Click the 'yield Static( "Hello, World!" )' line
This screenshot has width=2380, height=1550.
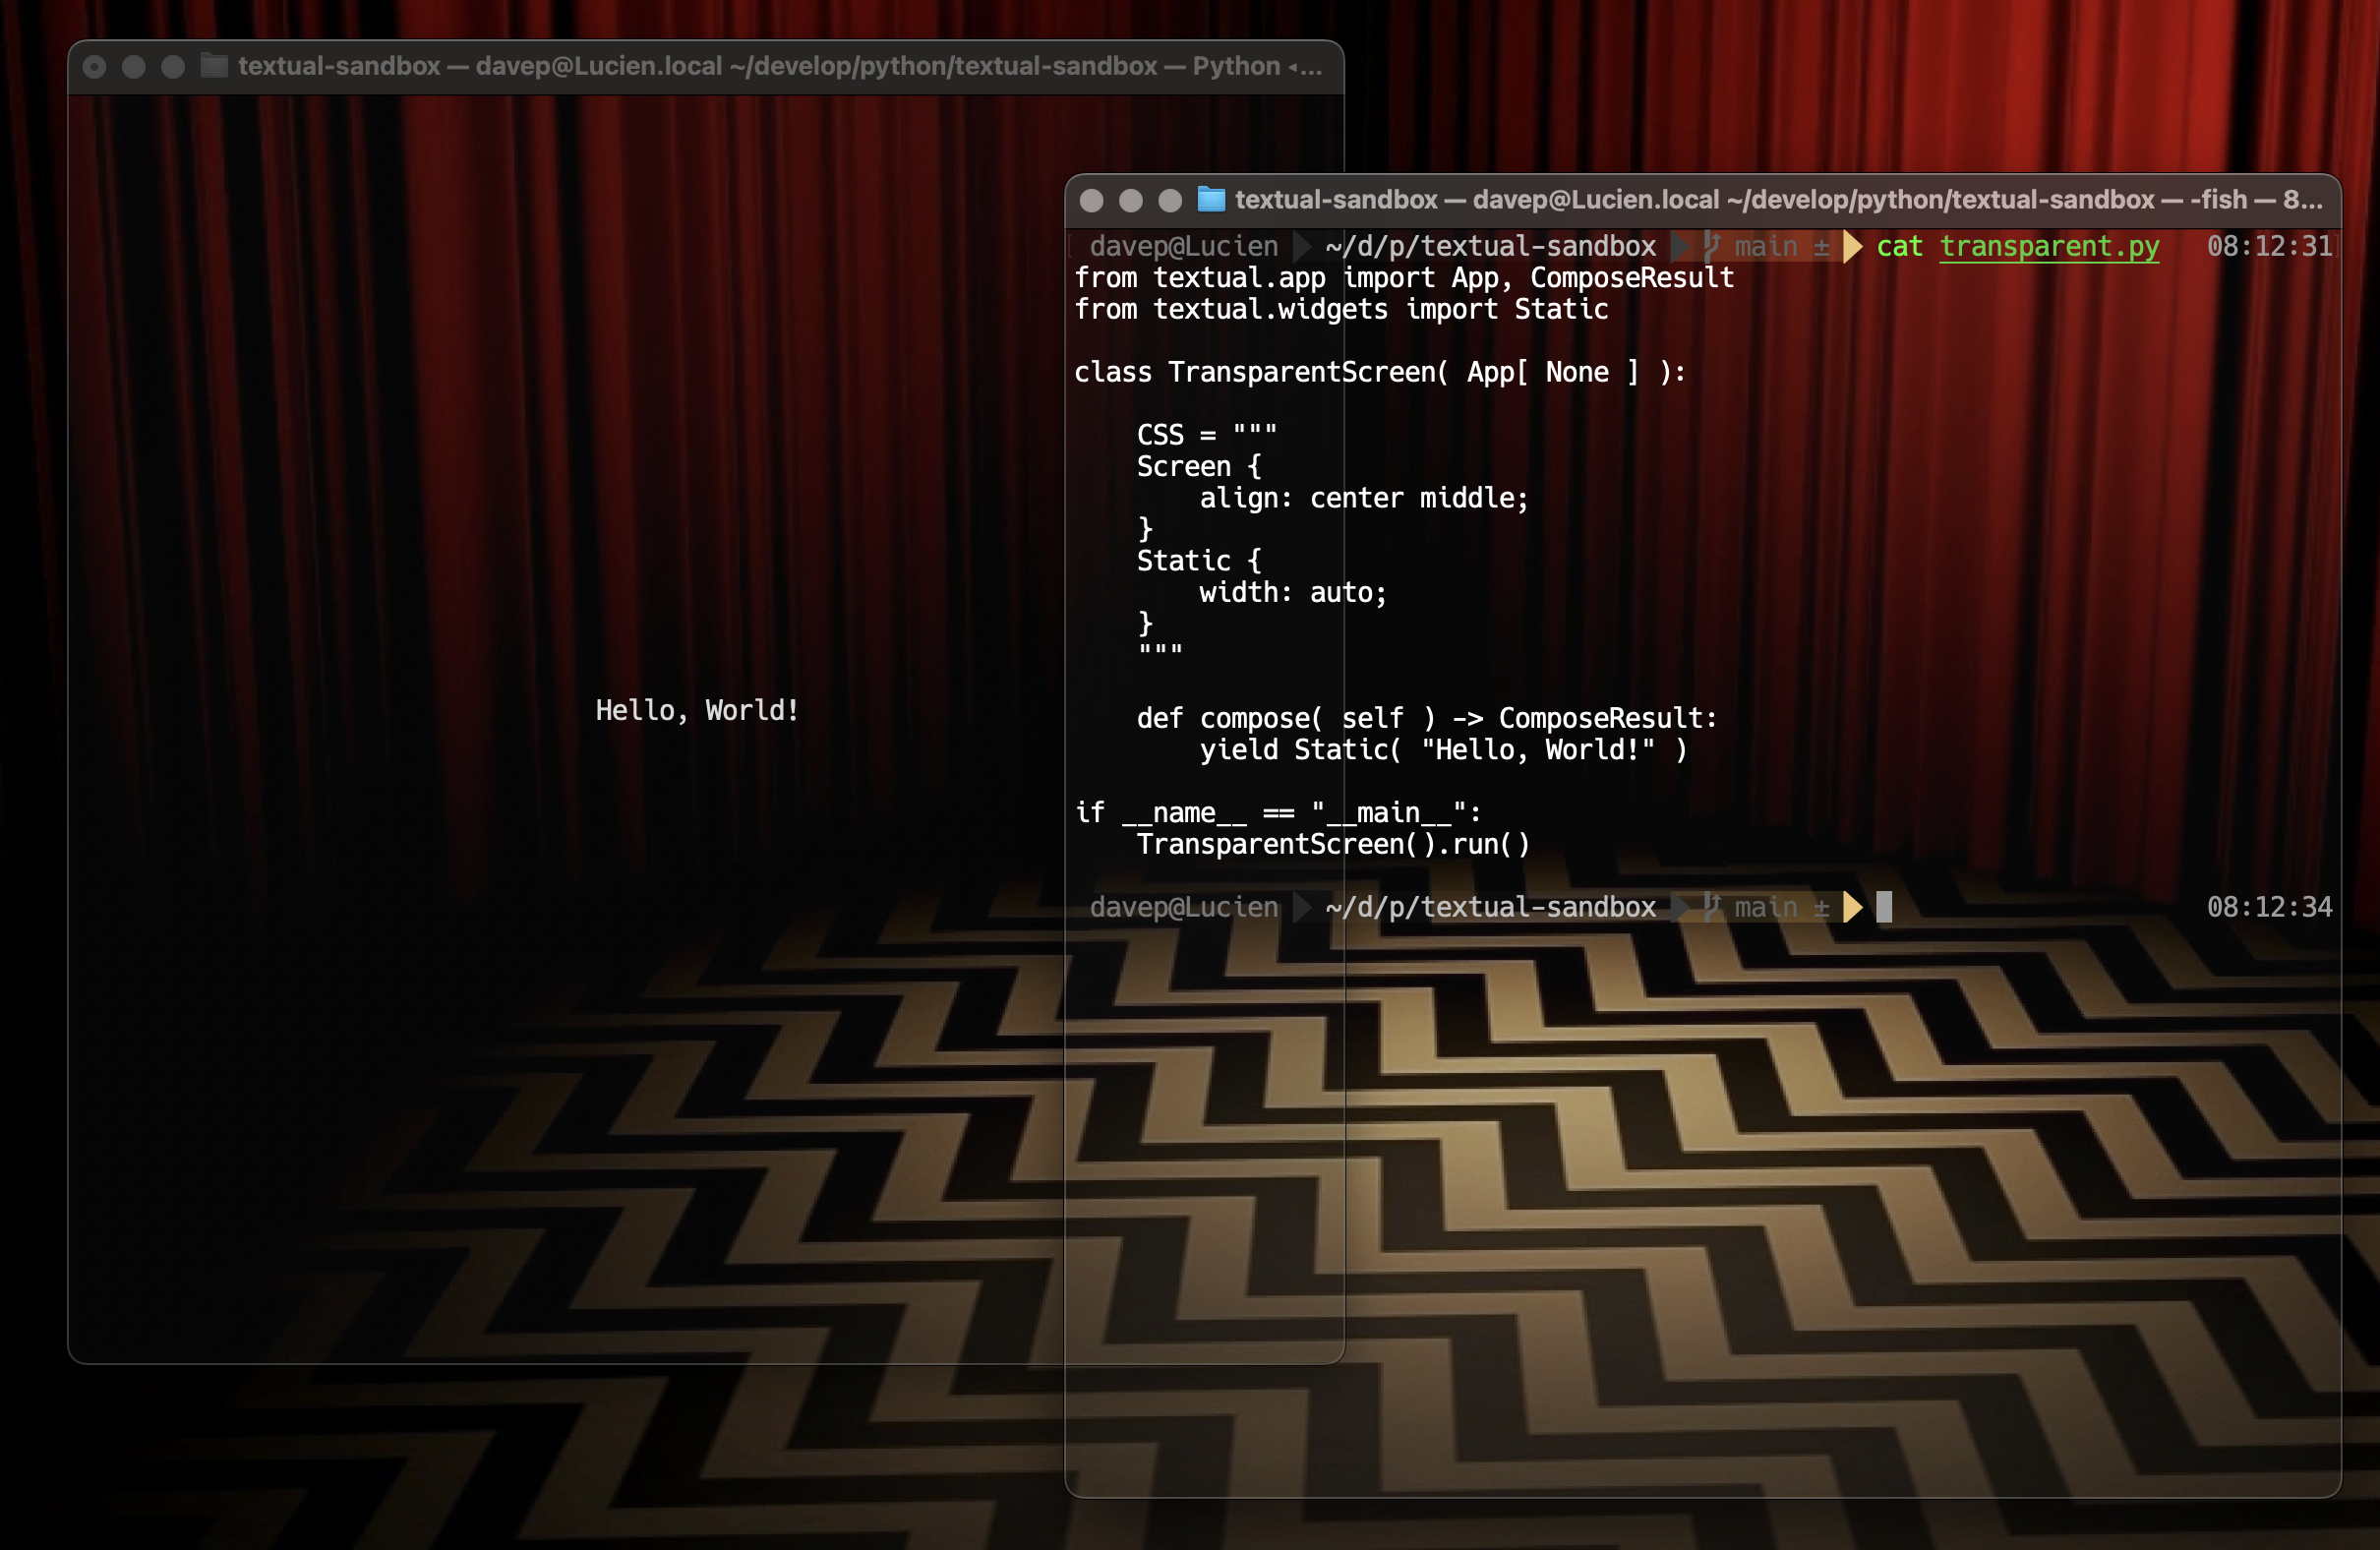click(1443, 750)
